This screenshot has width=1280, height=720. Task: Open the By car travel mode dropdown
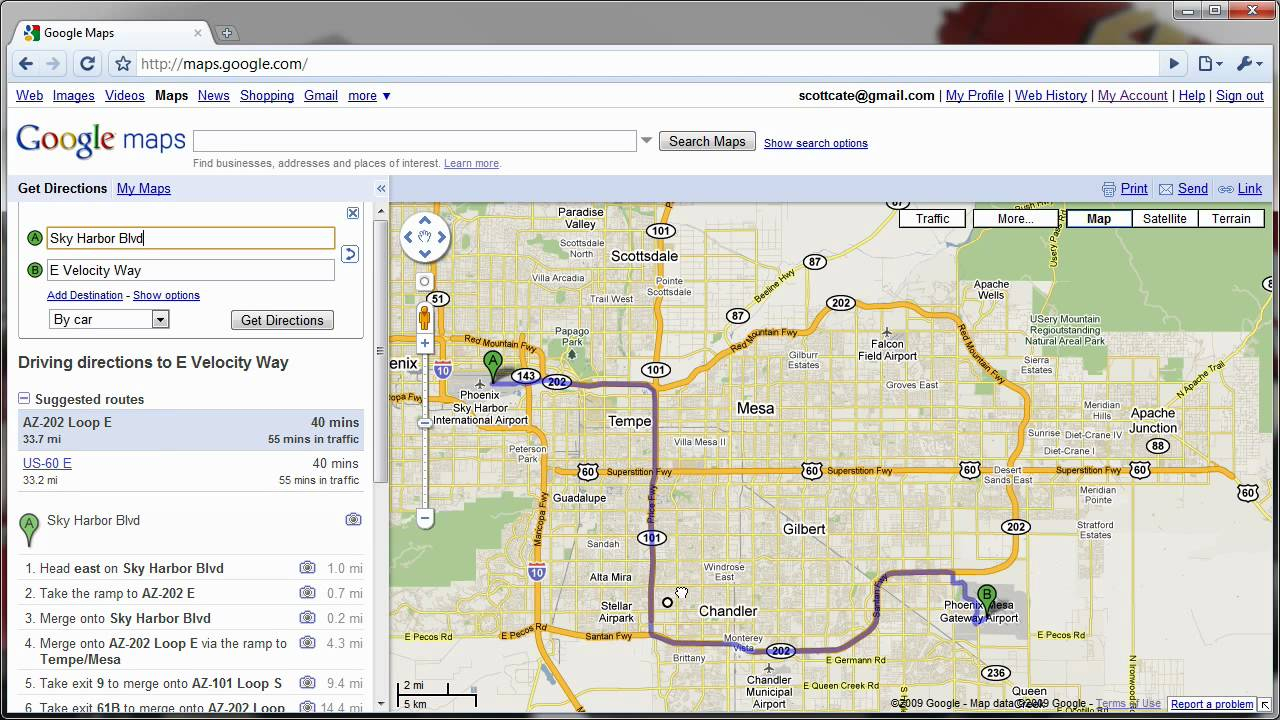109,320
